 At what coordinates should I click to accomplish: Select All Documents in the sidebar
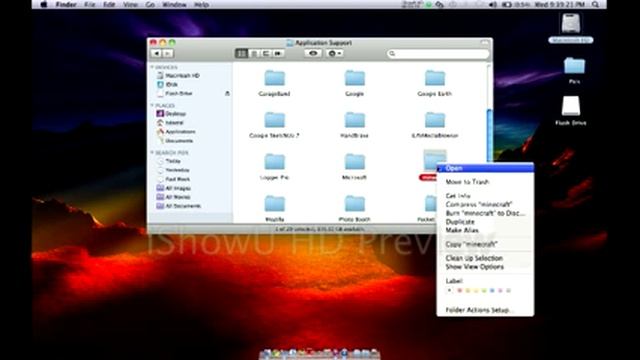179,206
